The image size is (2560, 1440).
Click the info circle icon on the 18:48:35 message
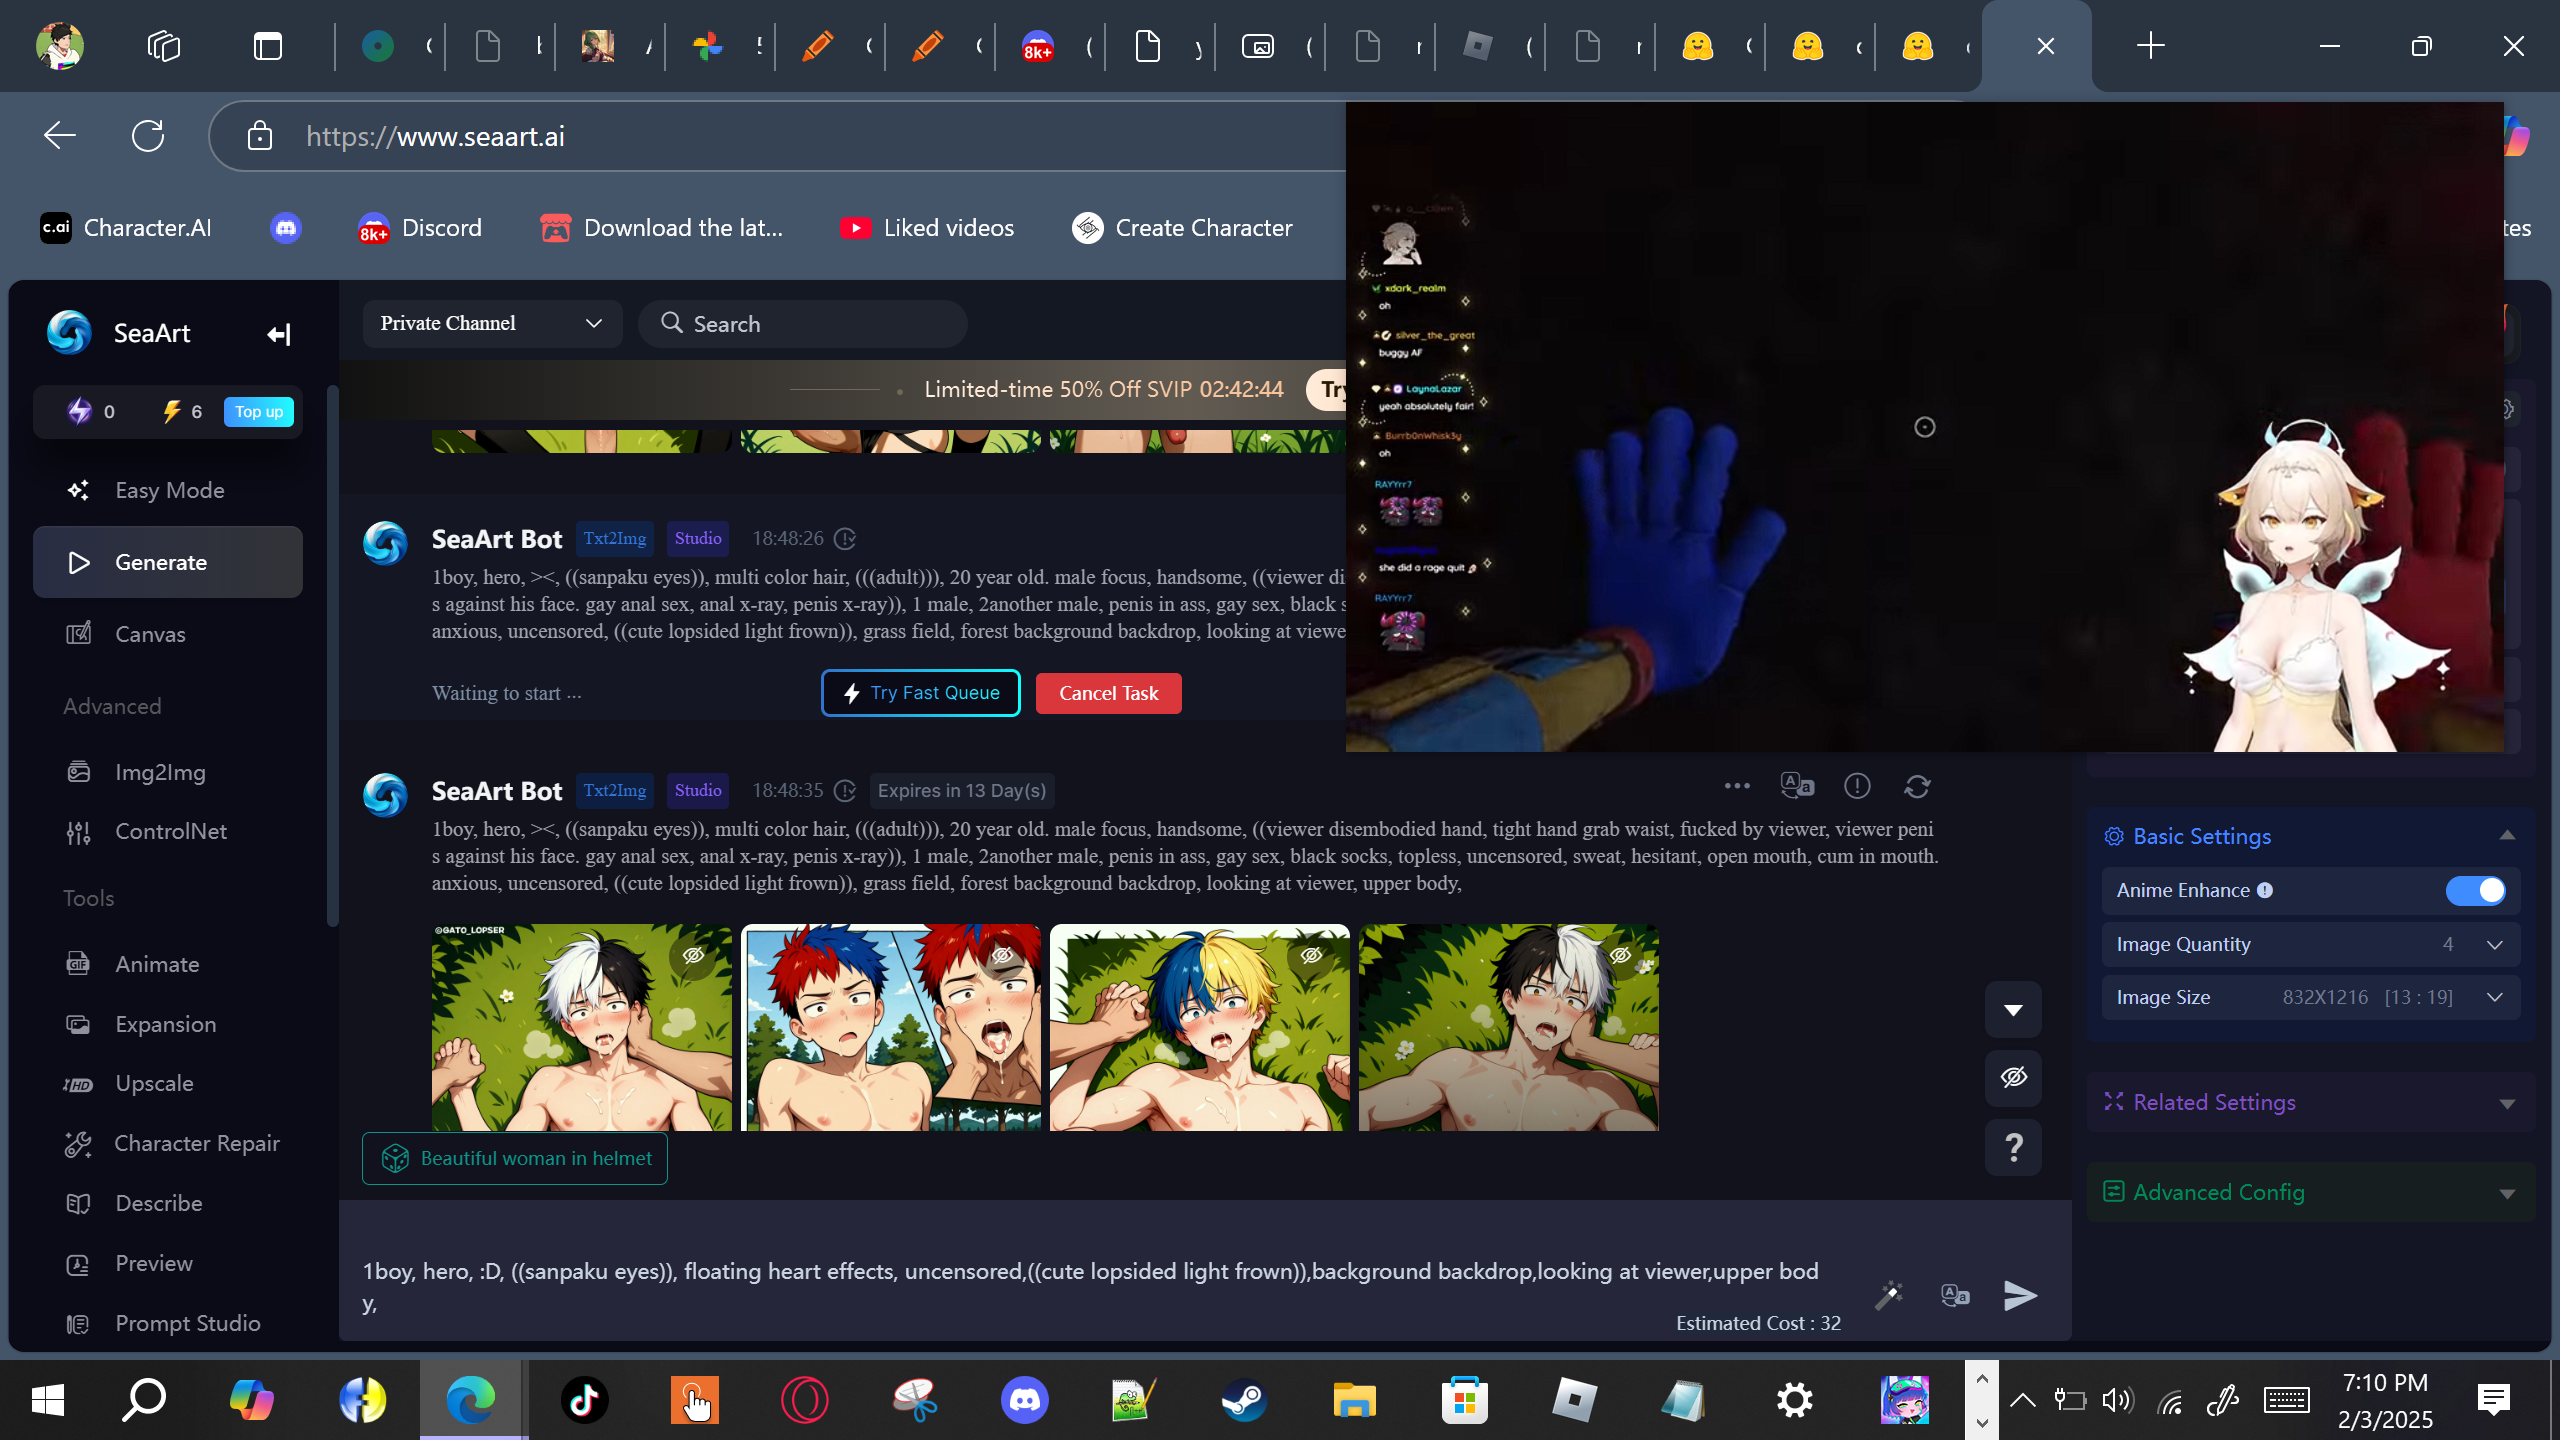1857,786
